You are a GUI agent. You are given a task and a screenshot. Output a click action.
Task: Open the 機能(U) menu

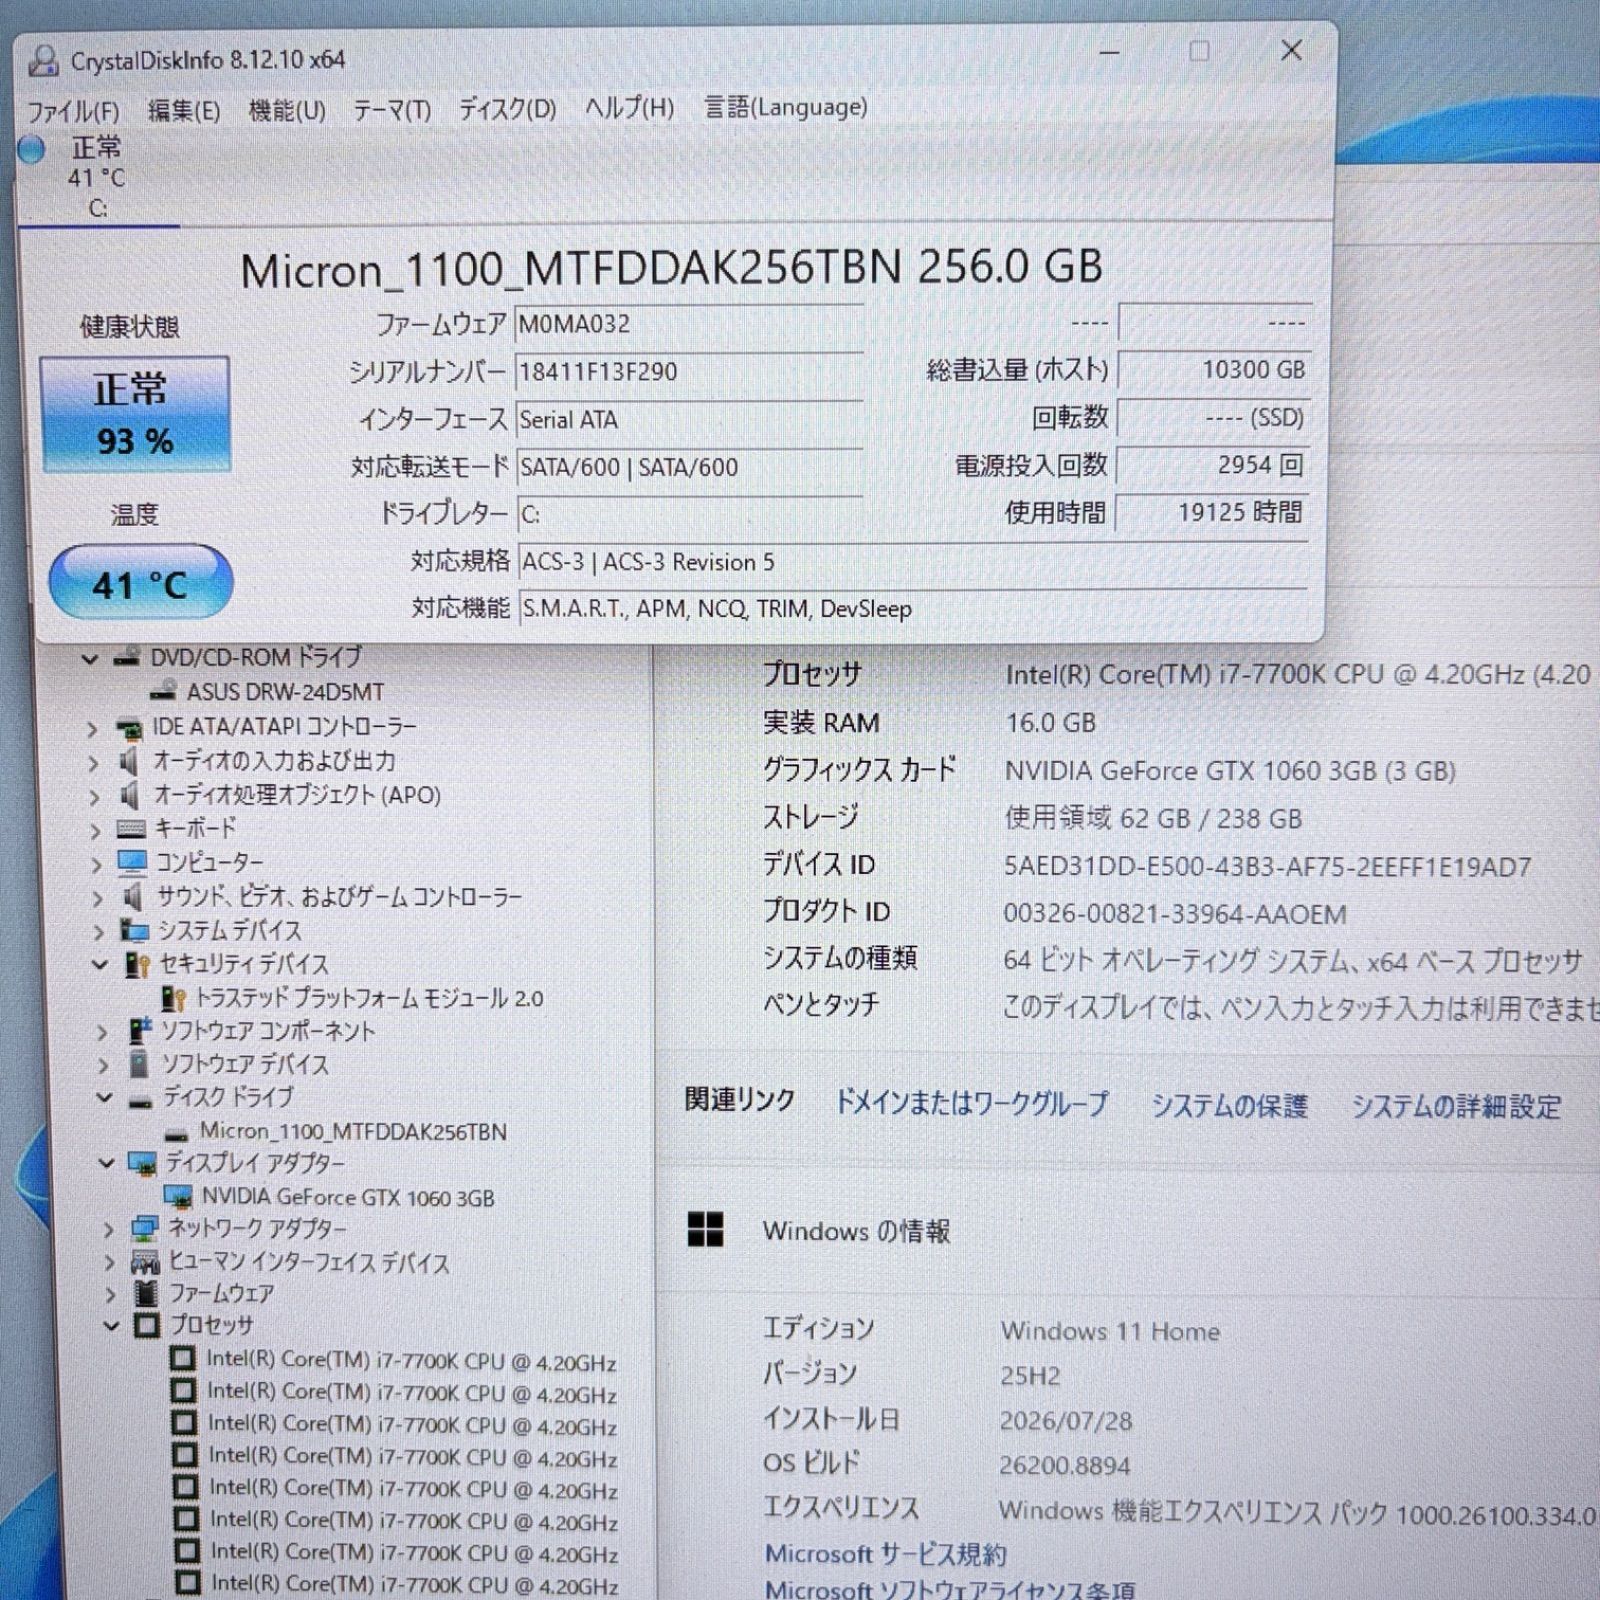coord(287,110)
